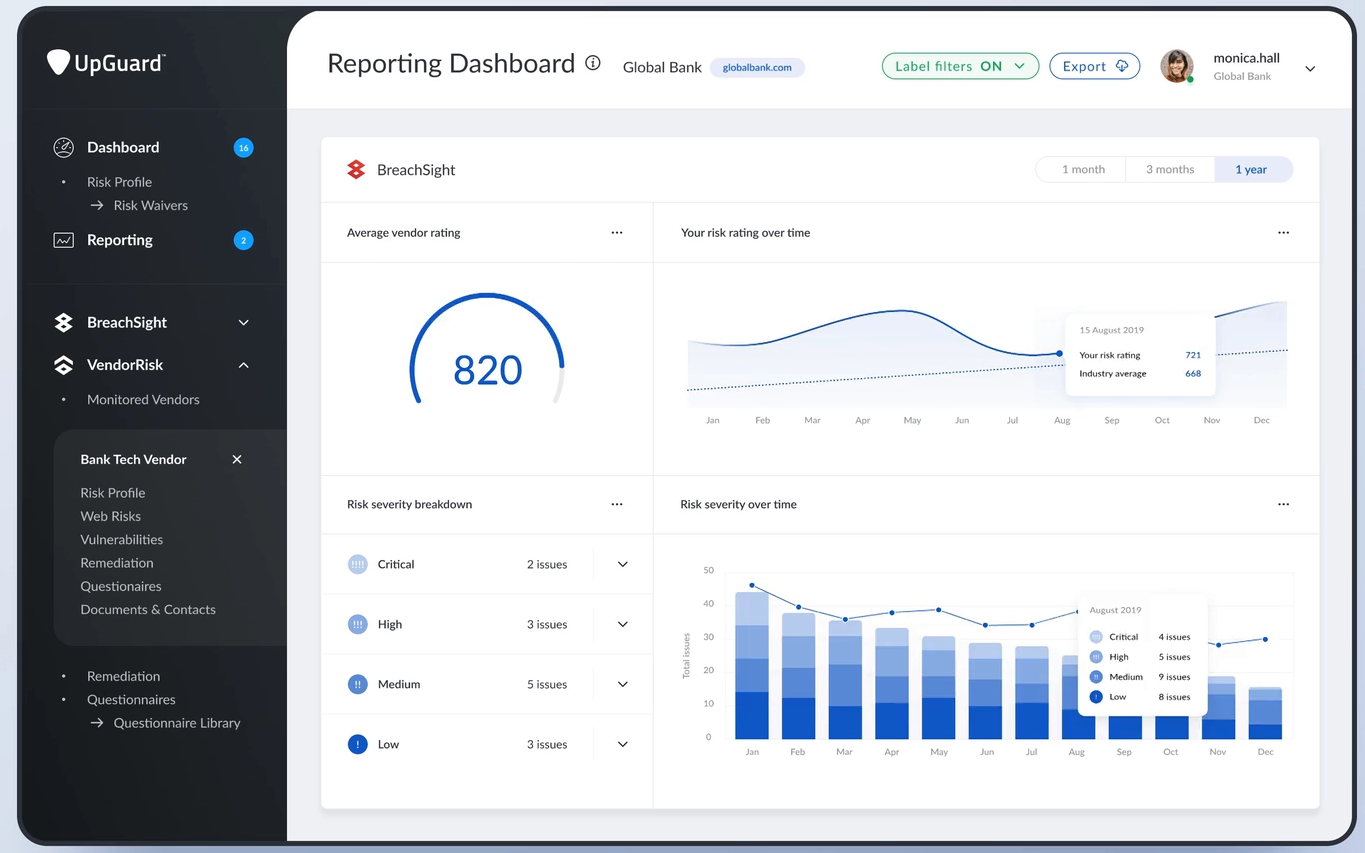Open Questionnaires in VendorRisk section
The image size is (1365, 853).
click(131, 700)
